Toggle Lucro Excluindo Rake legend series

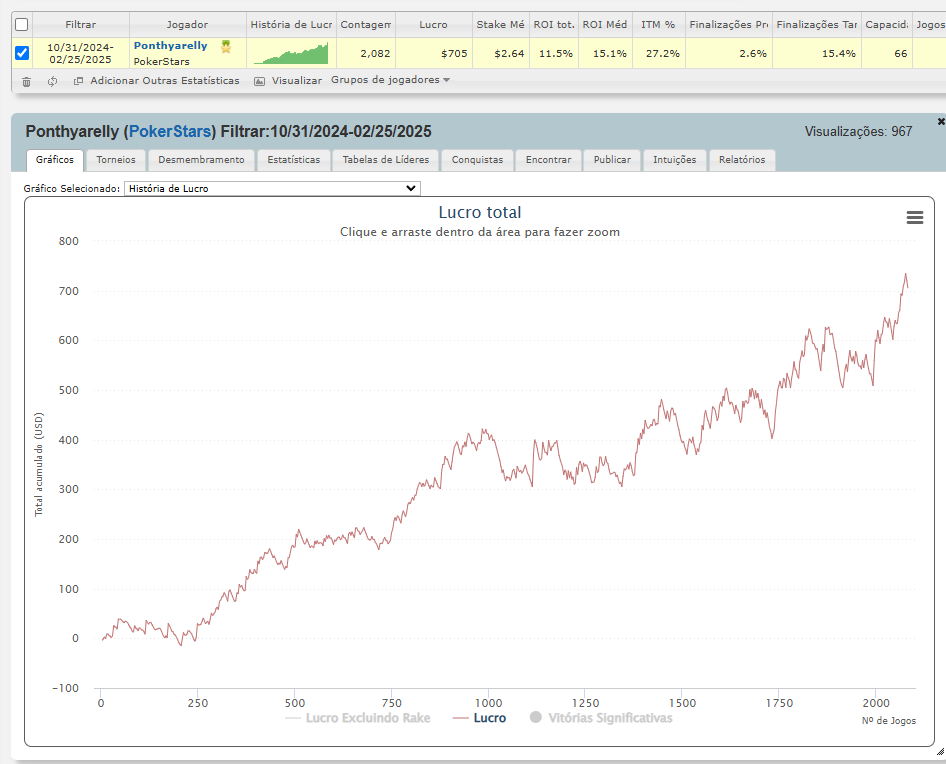pyautogui.click(x=358, y=718)
